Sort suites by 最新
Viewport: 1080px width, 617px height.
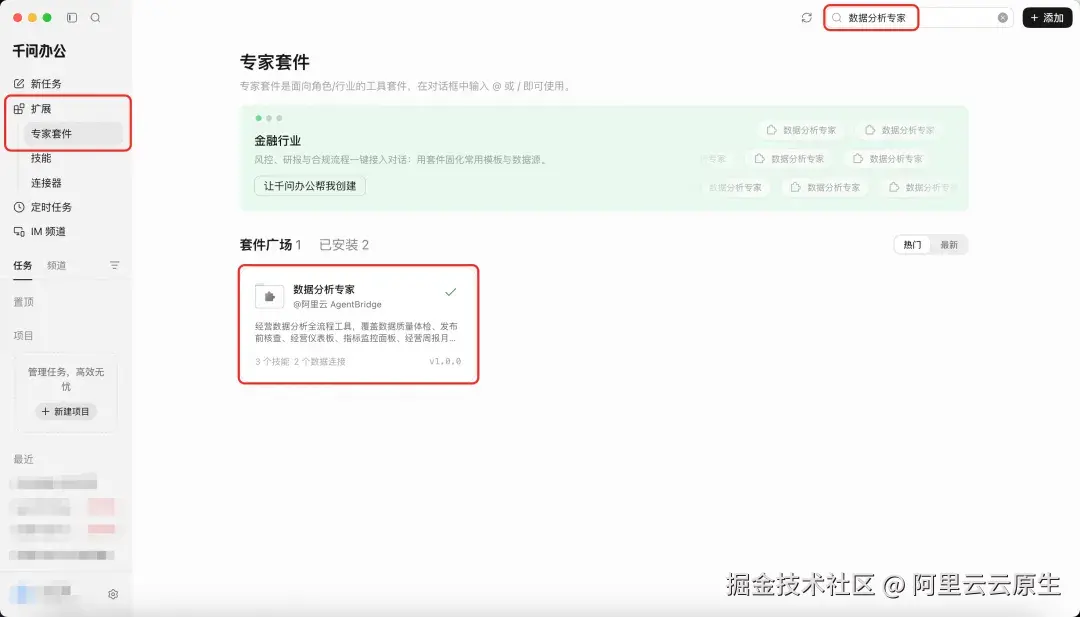point(949,245)
